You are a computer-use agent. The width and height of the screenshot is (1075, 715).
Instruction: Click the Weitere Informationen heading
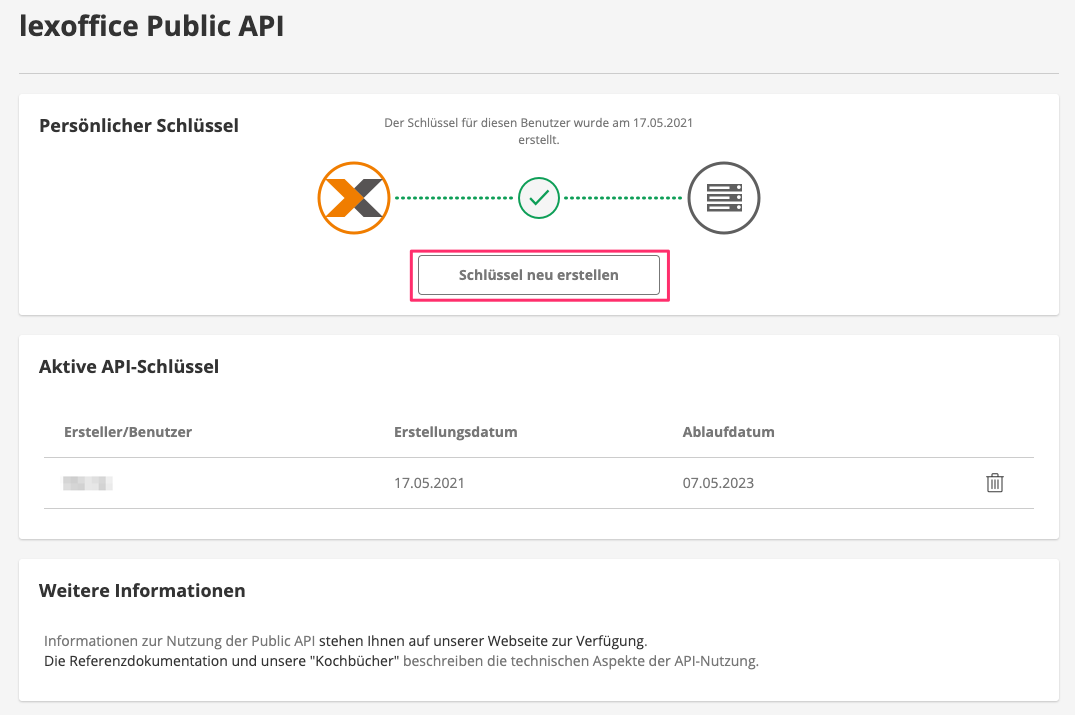tap(142, 590)
